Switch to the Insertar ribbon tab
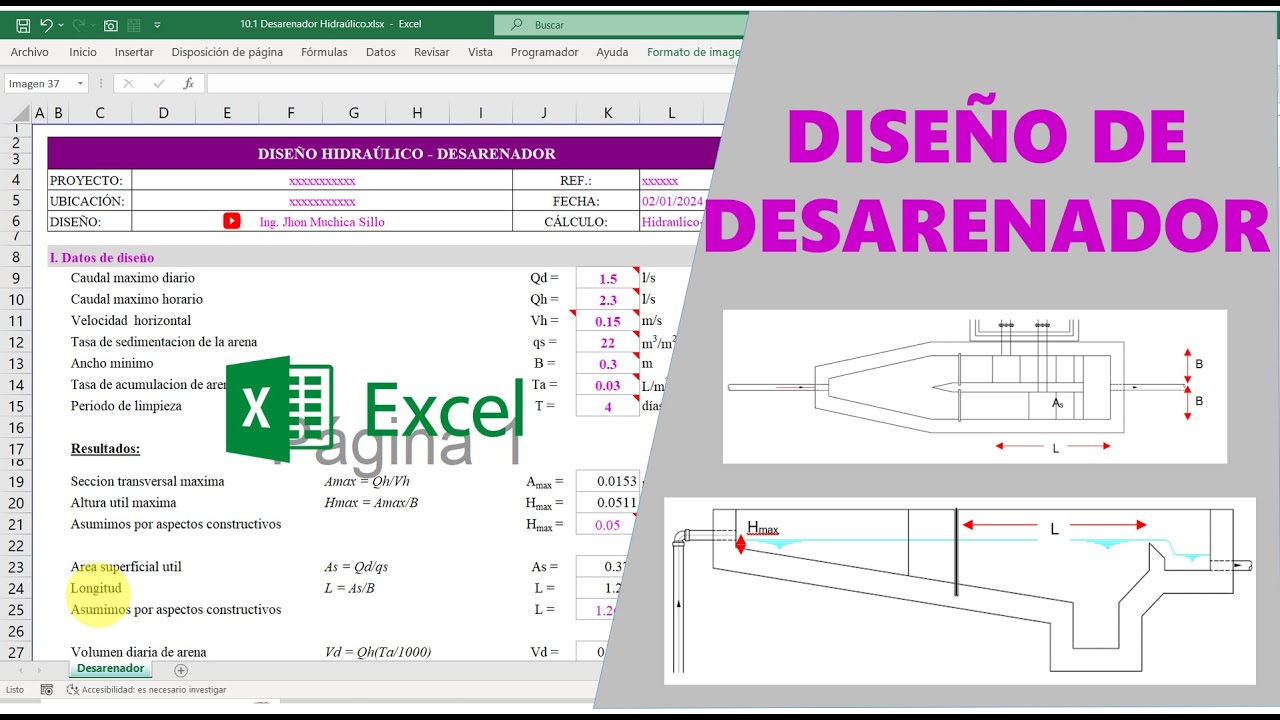Screen dimensions: 1280x720 coord(134,52)
